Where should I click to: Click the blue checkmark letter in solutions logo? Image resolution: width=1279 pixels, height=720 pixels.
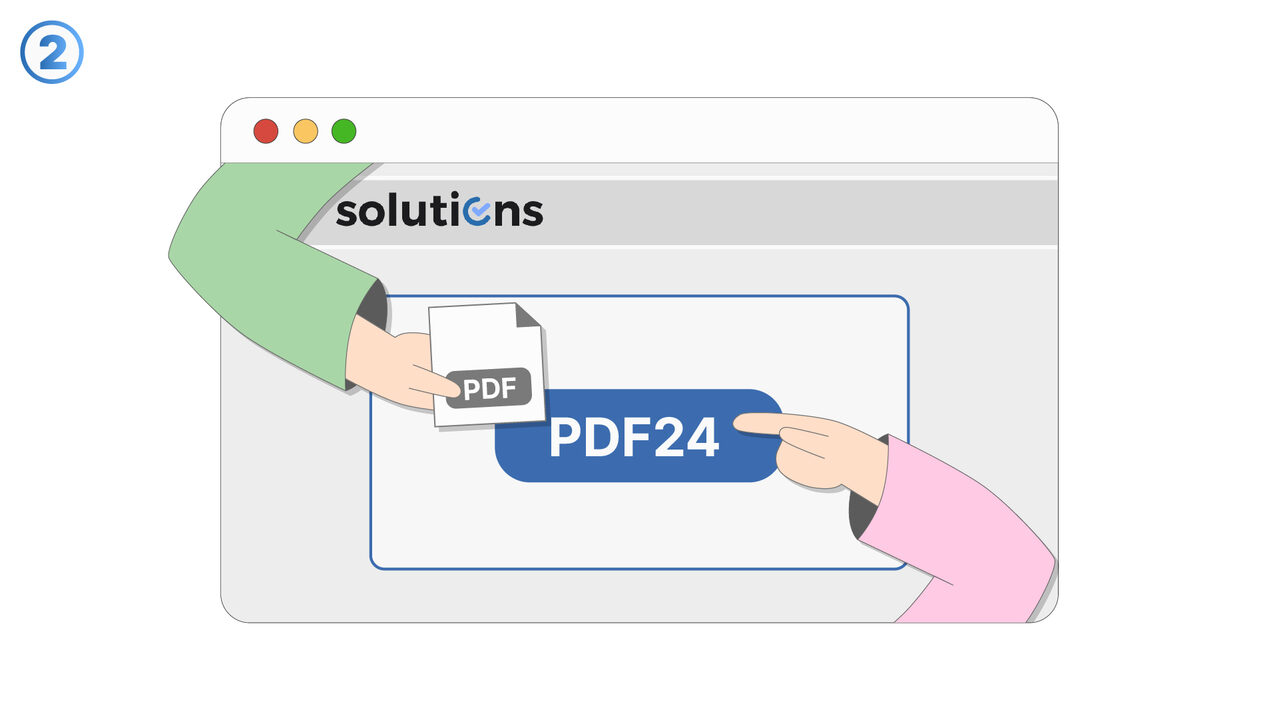478,212
